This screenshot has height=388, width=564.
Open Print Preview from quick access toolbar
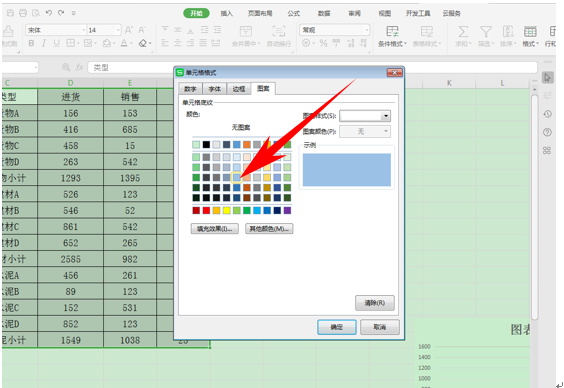point(36,13)
